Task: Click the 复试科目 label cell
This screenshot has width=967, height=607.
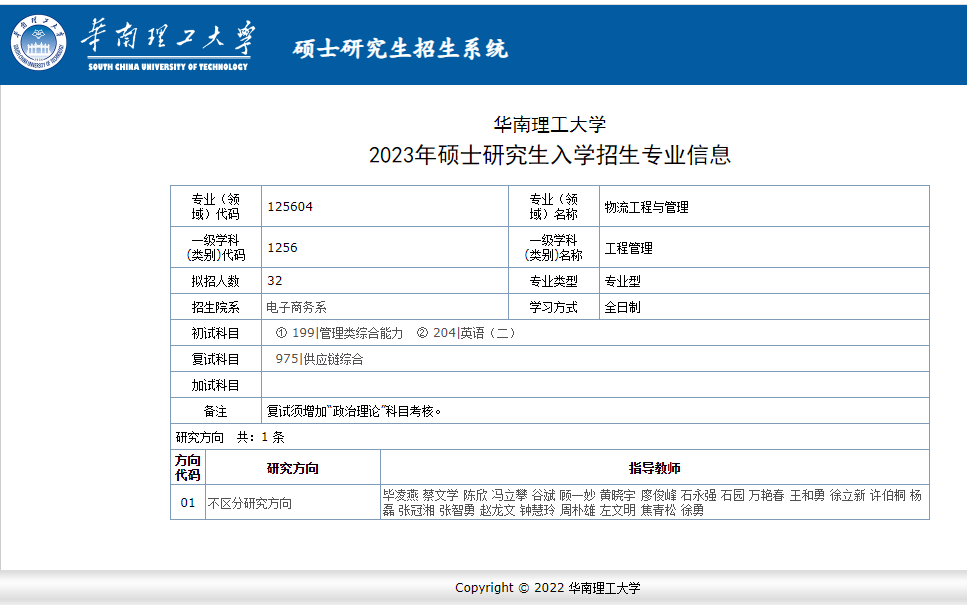Action: (x=216, y=359)
